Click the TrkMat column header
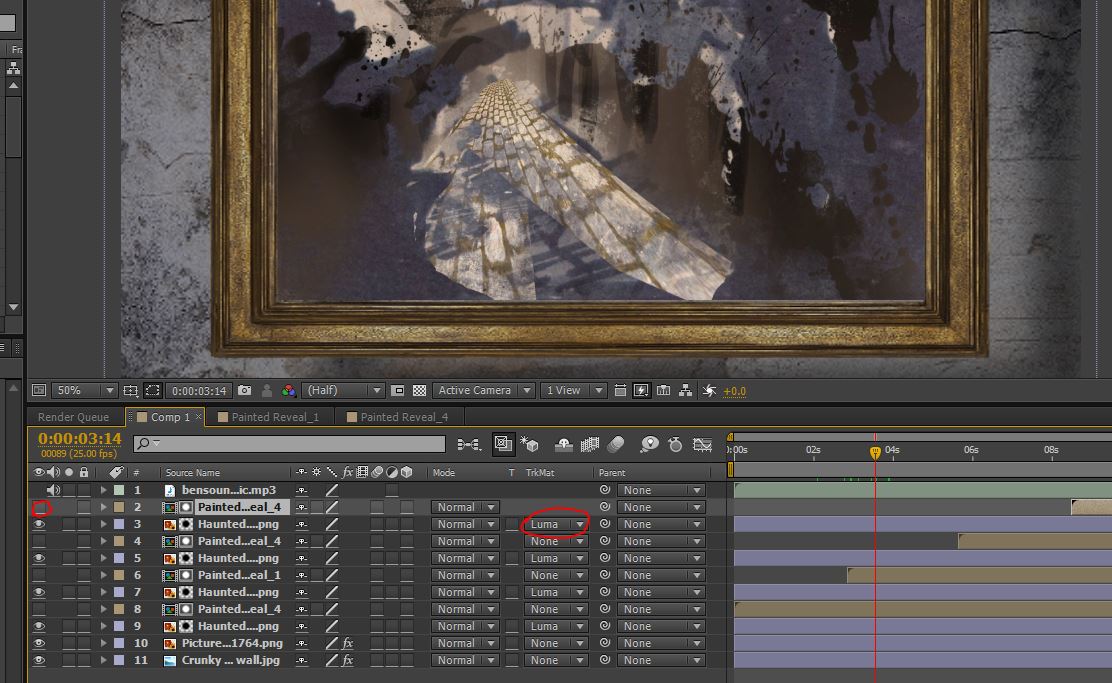 click(540, 472)
